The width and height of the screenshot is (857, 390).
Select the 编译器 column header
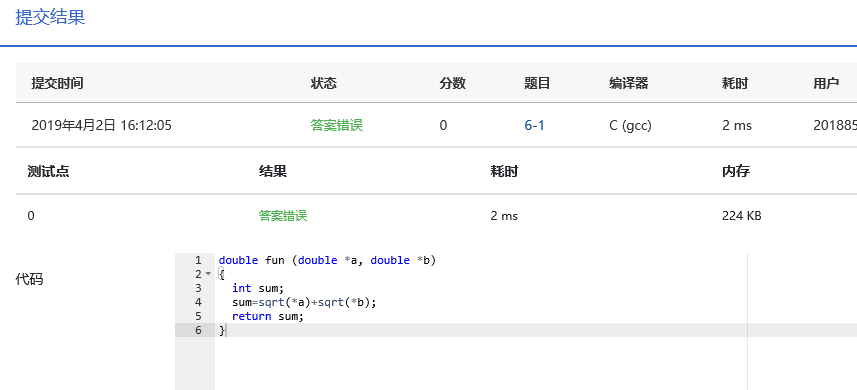(x=629, y=84)
